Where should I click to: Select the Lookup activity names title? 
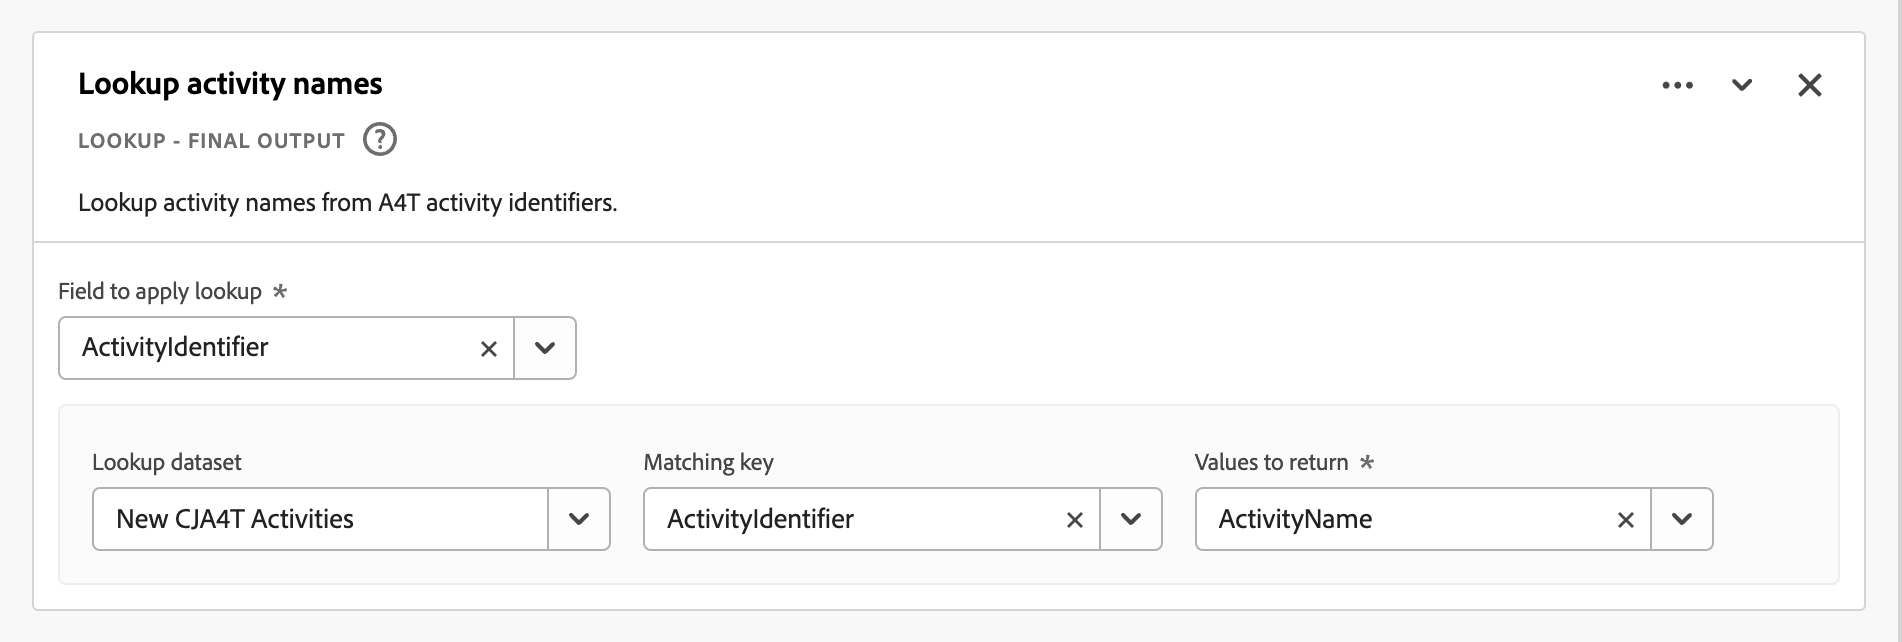tap(230, 84)
